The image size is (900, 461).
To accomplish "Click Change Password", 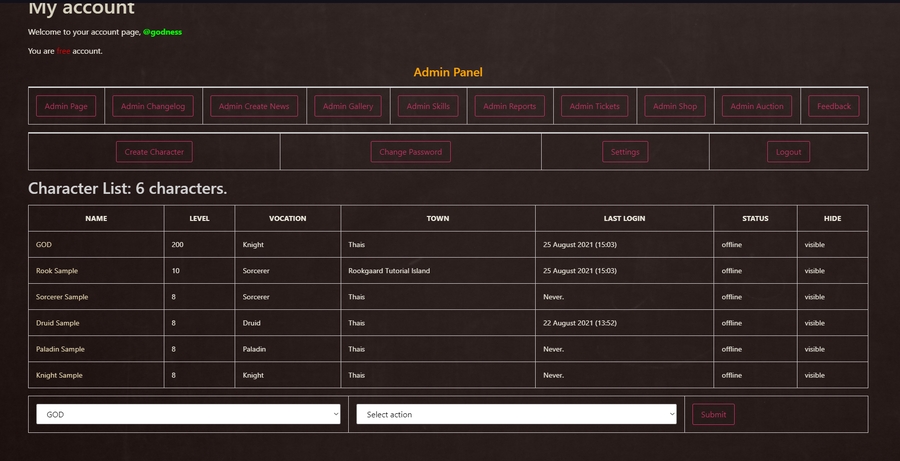I will coord(410,152).
